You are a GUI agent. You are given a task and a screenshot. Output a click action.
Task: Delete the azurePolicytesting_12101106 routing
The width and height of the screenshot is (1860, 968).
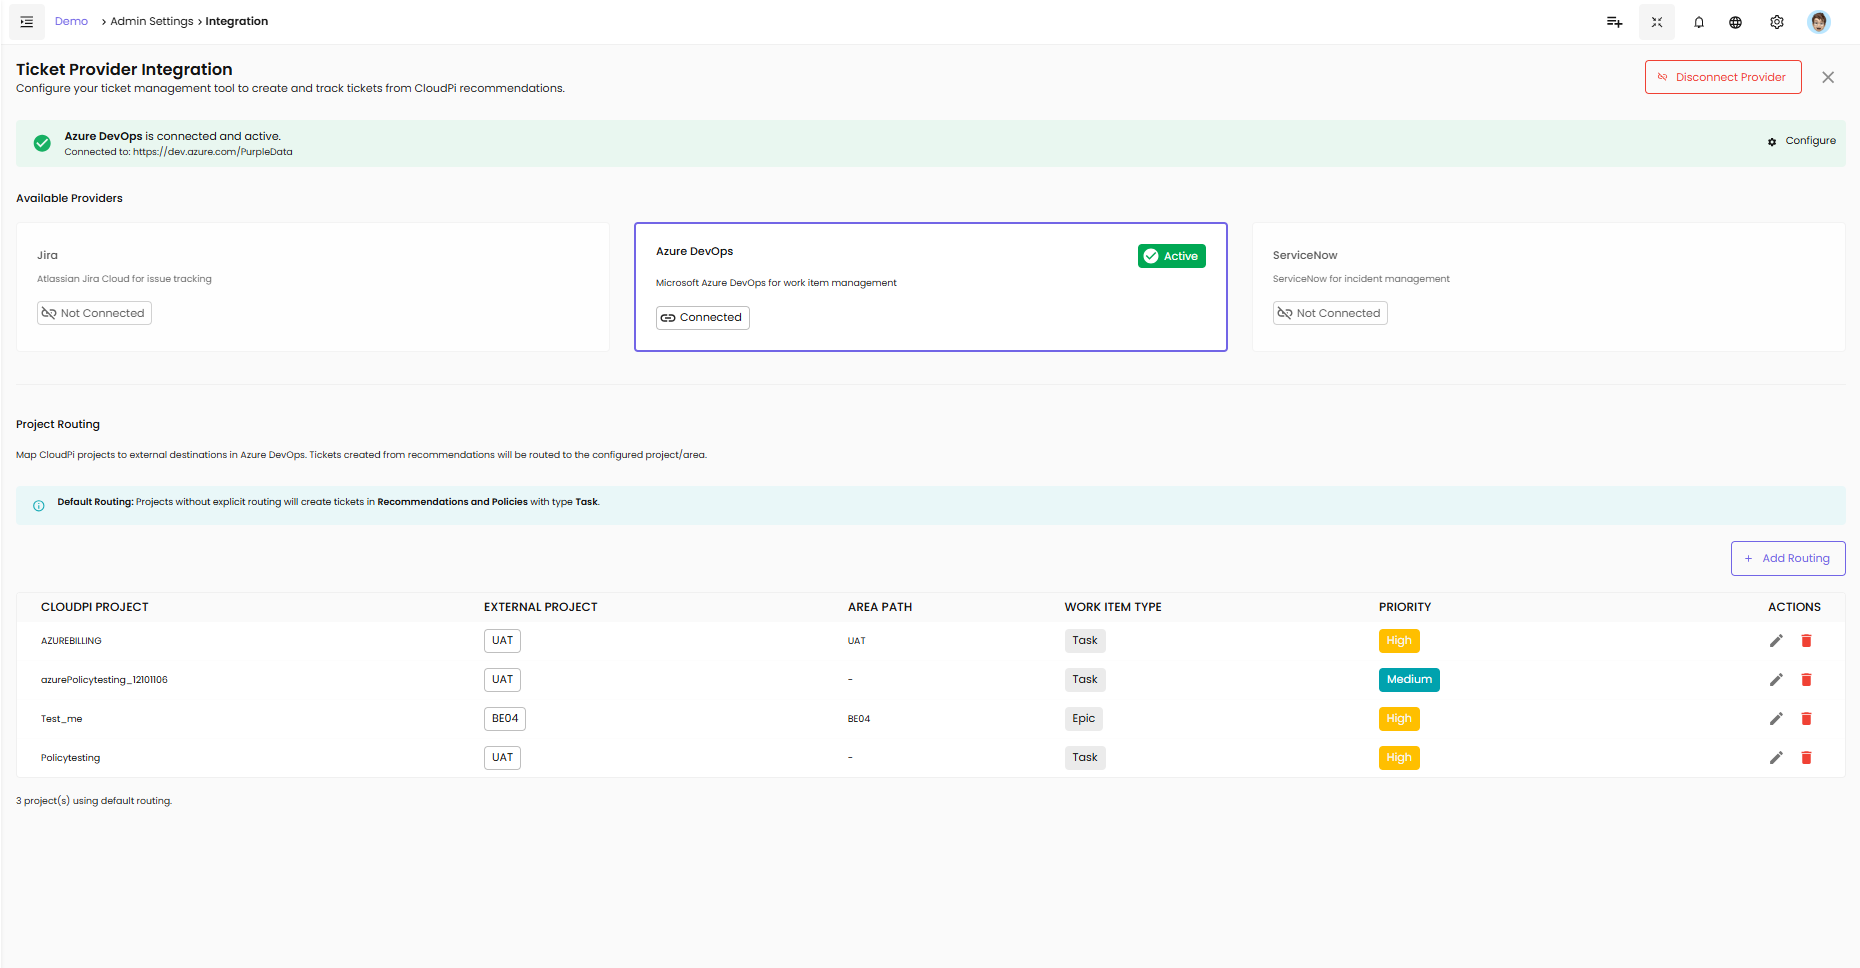click(x=1806, y=680)
